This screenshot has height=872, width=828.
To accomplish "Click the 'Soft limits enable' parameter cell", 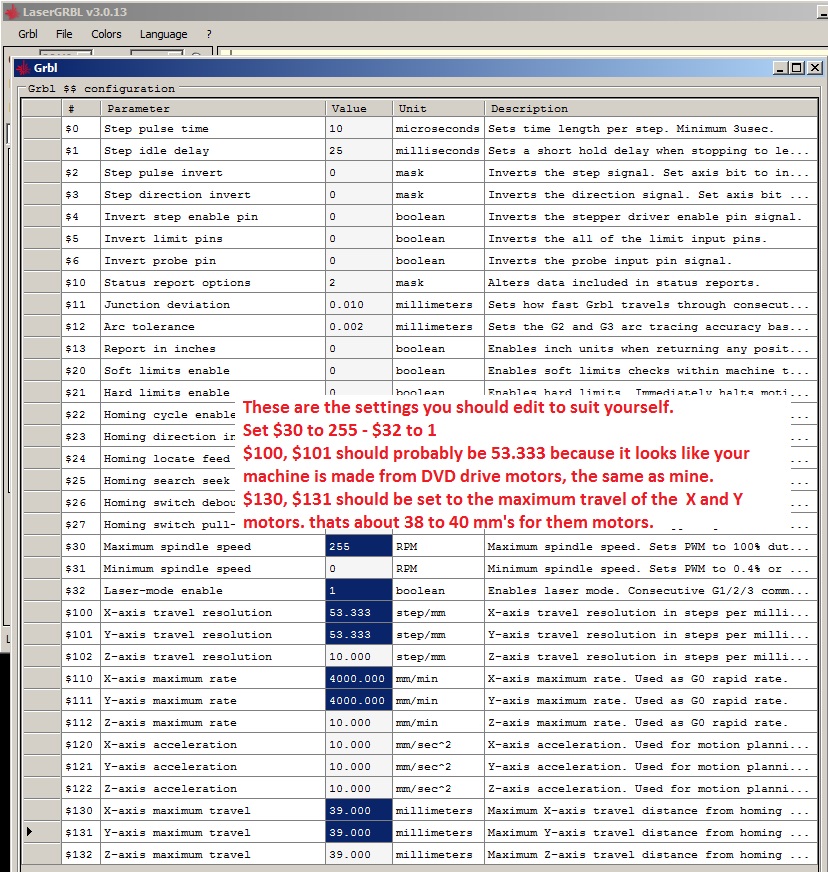I will (213, 370).
